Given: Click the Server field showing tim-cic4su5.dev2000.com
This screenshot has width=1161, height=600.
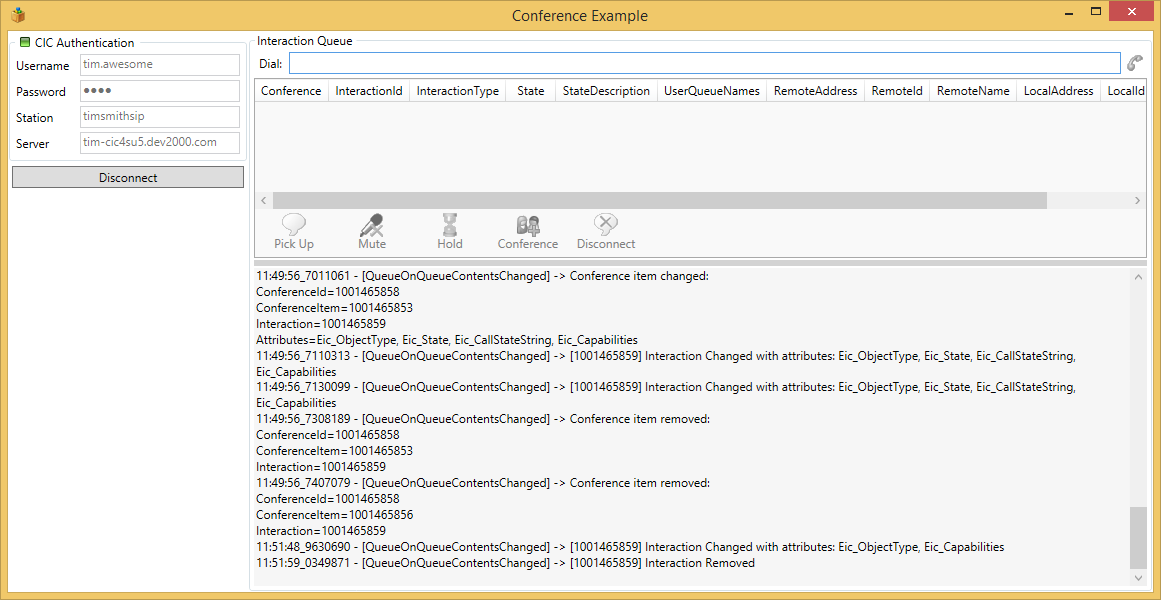Looking at the screenshot, I should coord(159,143).
